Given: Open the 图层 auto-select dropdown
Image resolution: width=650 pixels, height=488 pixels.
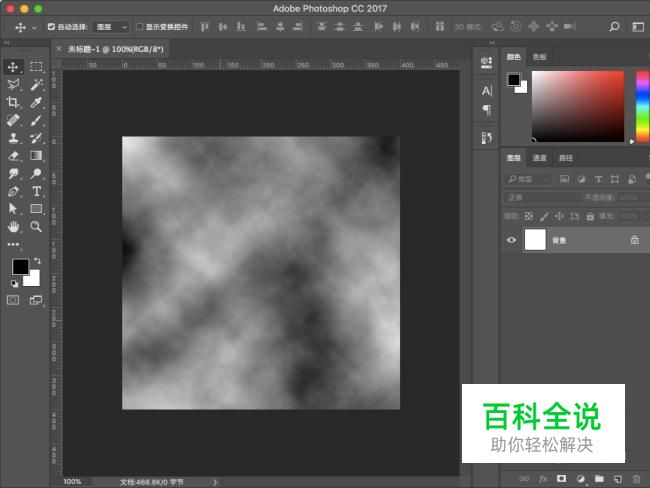Looking at the screenshot, I should (110, 27).
